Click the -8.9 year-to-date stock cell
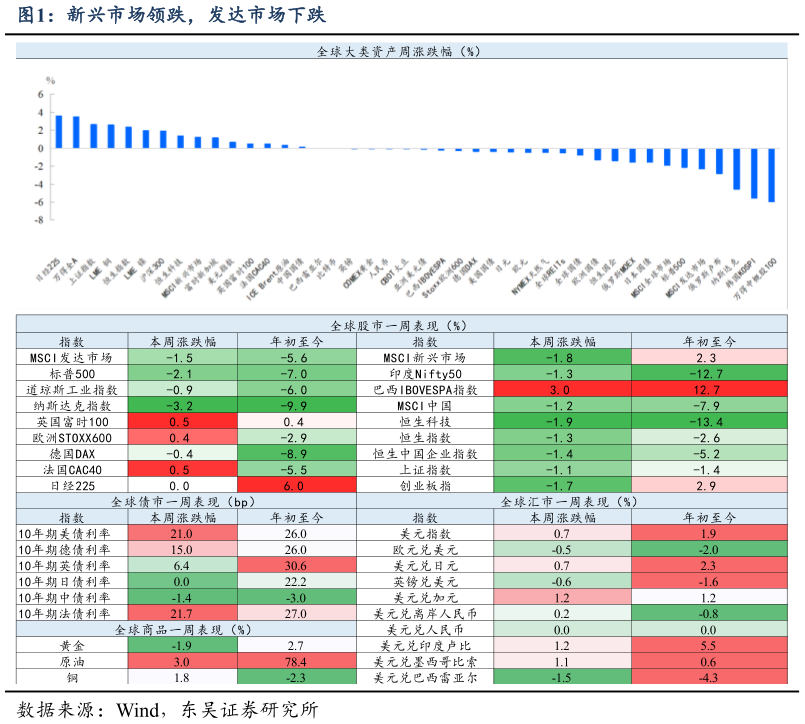The width and height of the screenshot is (805, 724). [x=295, y=453]
